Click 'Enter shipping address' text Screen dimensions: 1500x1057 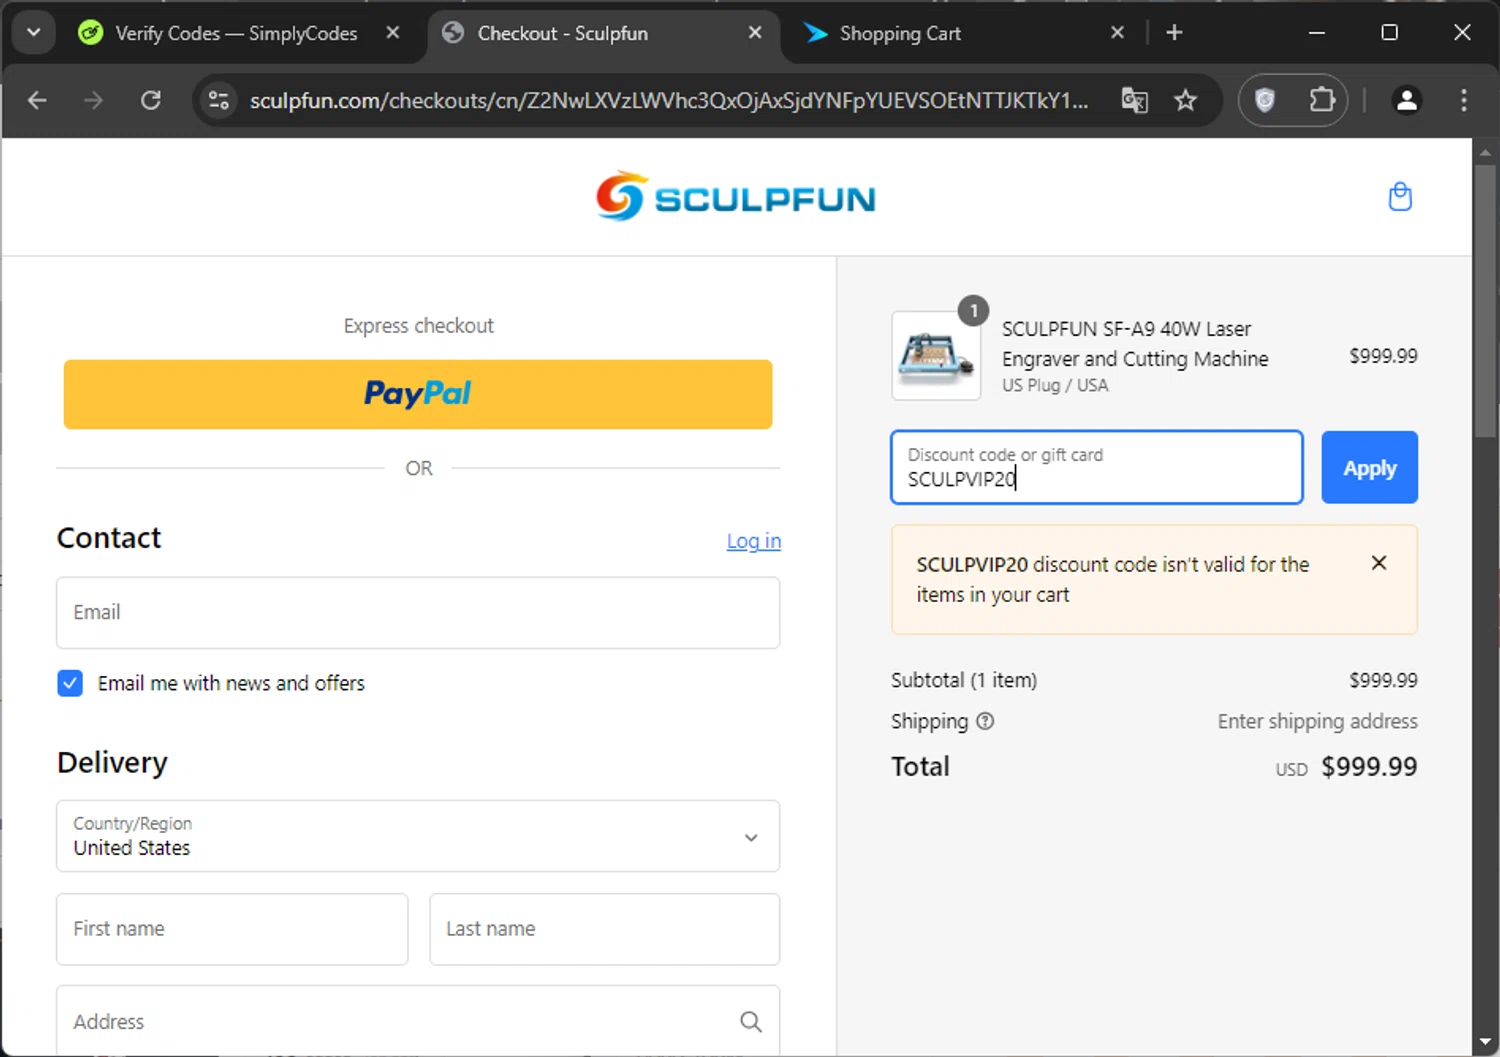pyautogui.click(x=1317, y=721)
